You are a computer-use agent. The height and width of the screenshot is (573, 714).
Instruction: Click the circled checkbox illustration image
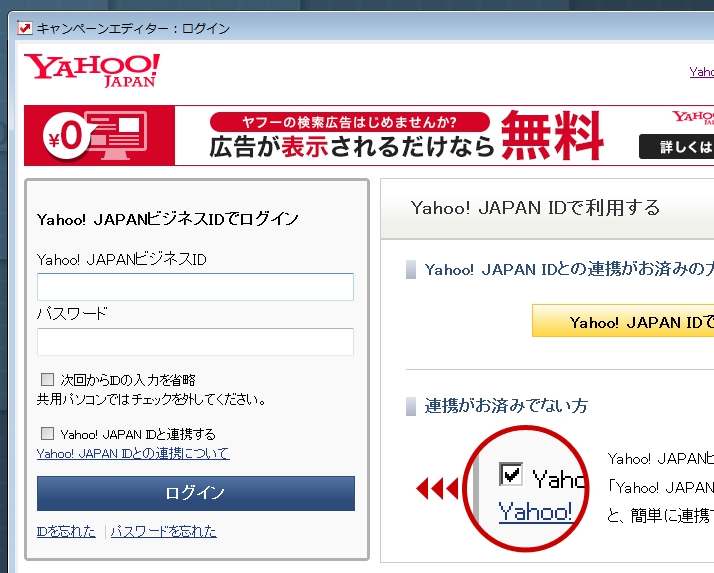526,488
